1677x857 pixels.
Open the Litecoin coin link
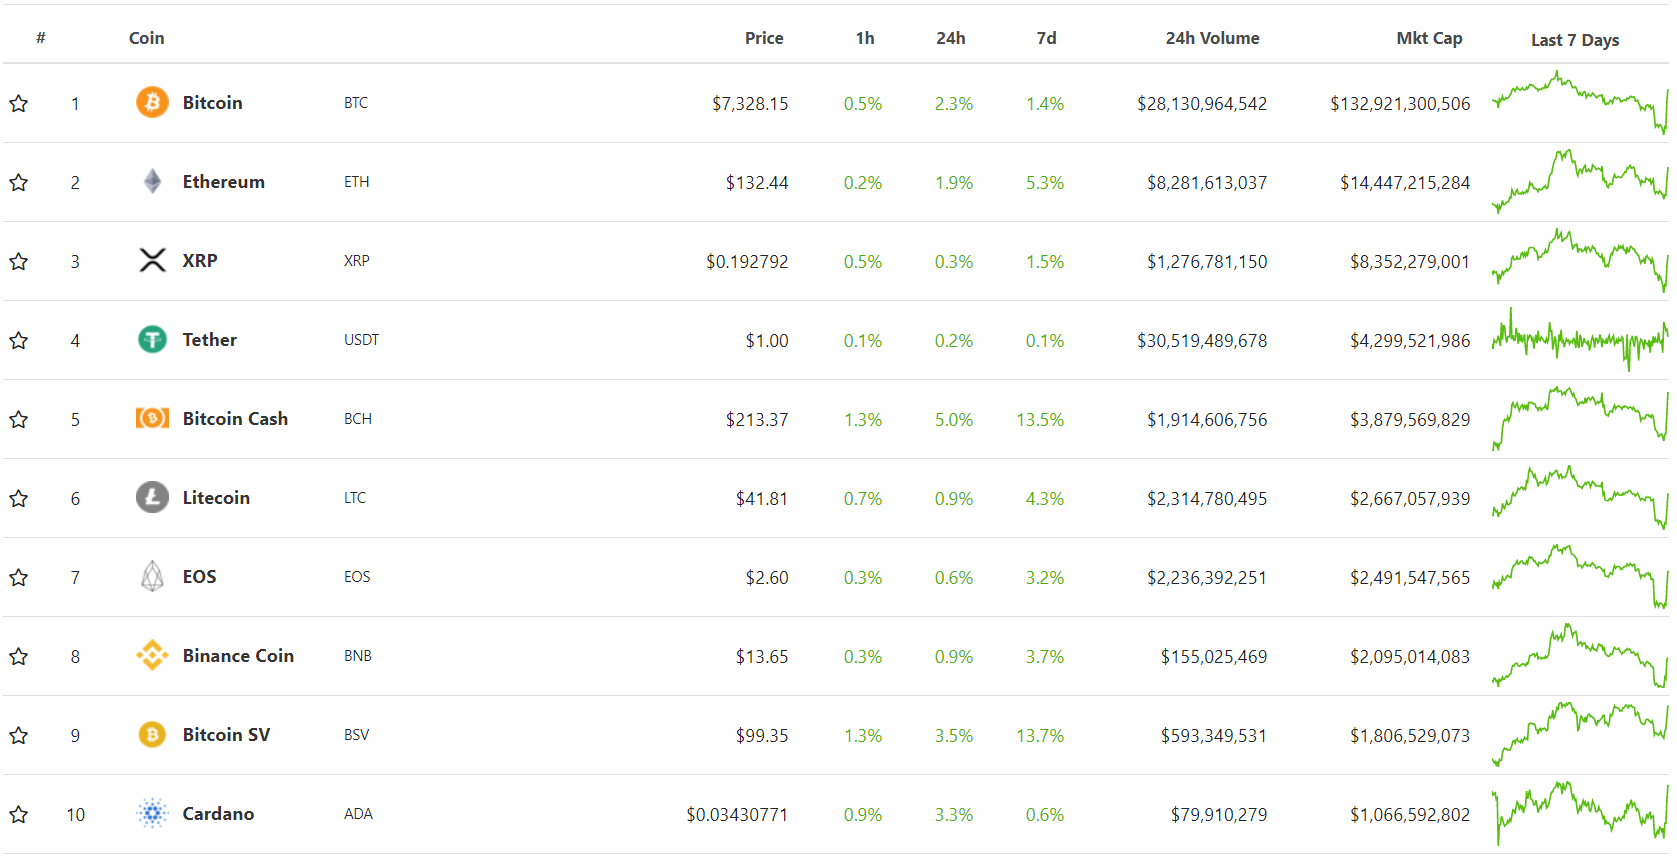pyautogui.click(x=216, y=497)
